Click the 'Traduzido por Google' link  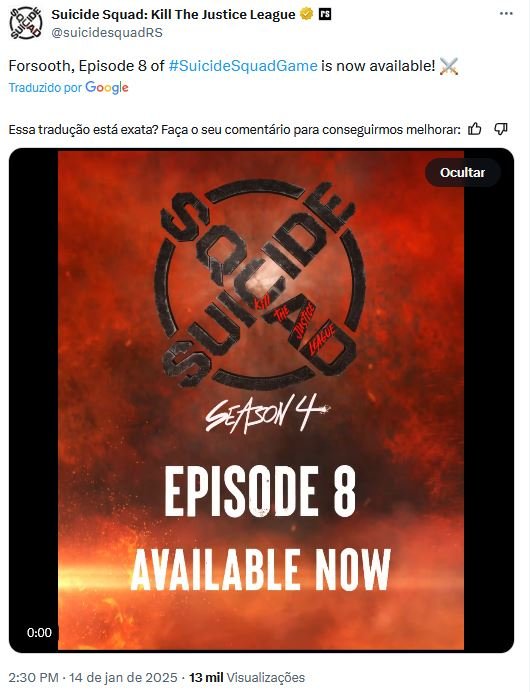[68, 87]
